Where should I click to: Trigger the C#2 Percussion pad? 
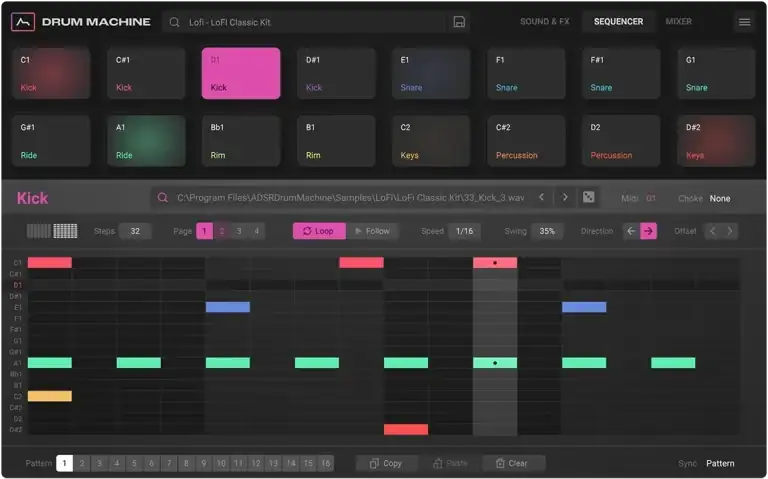527,141
